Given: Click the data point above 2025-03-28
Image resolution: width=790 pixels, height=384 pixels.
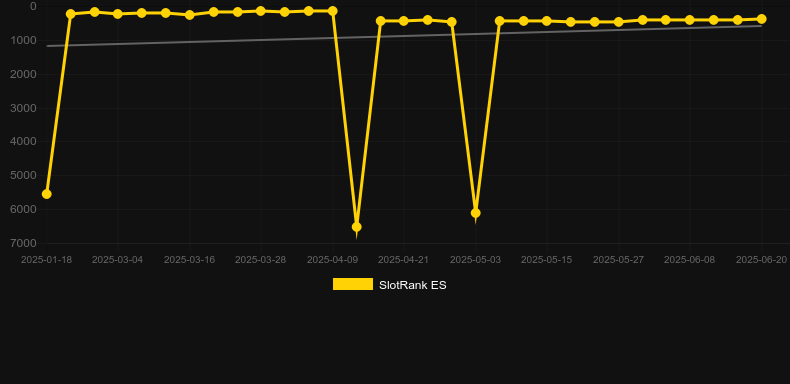Looking at the screenshot, I should 261,11.
